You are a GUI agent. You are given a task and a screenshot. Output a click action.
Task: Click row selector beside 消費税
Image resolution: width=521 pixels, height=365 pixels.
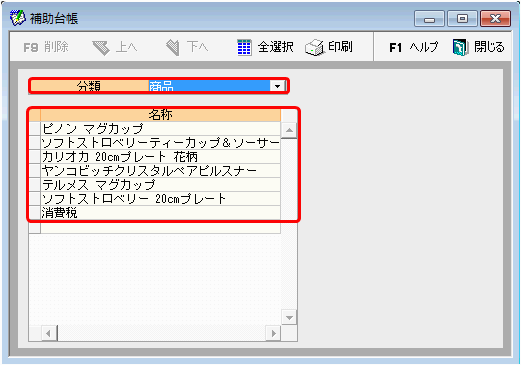[x=35, y=213]
